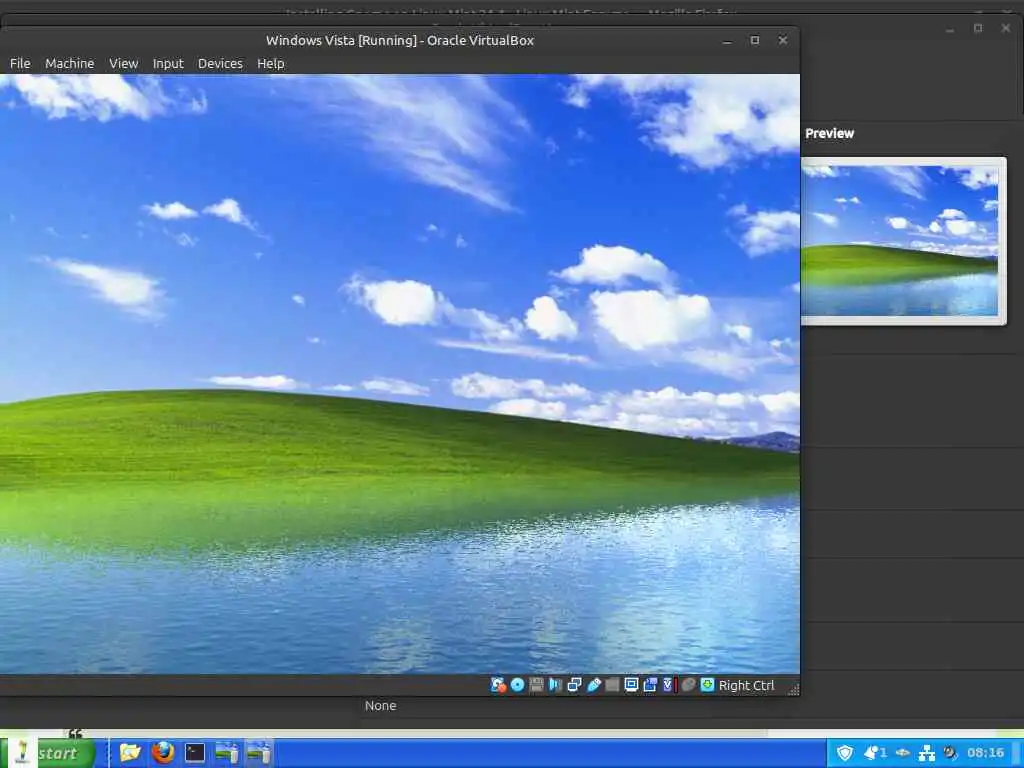This screenshot has height=768, width=1024.
Task: Close the Windows Vista VirtualBox window
Action: [x=782, y=40]
